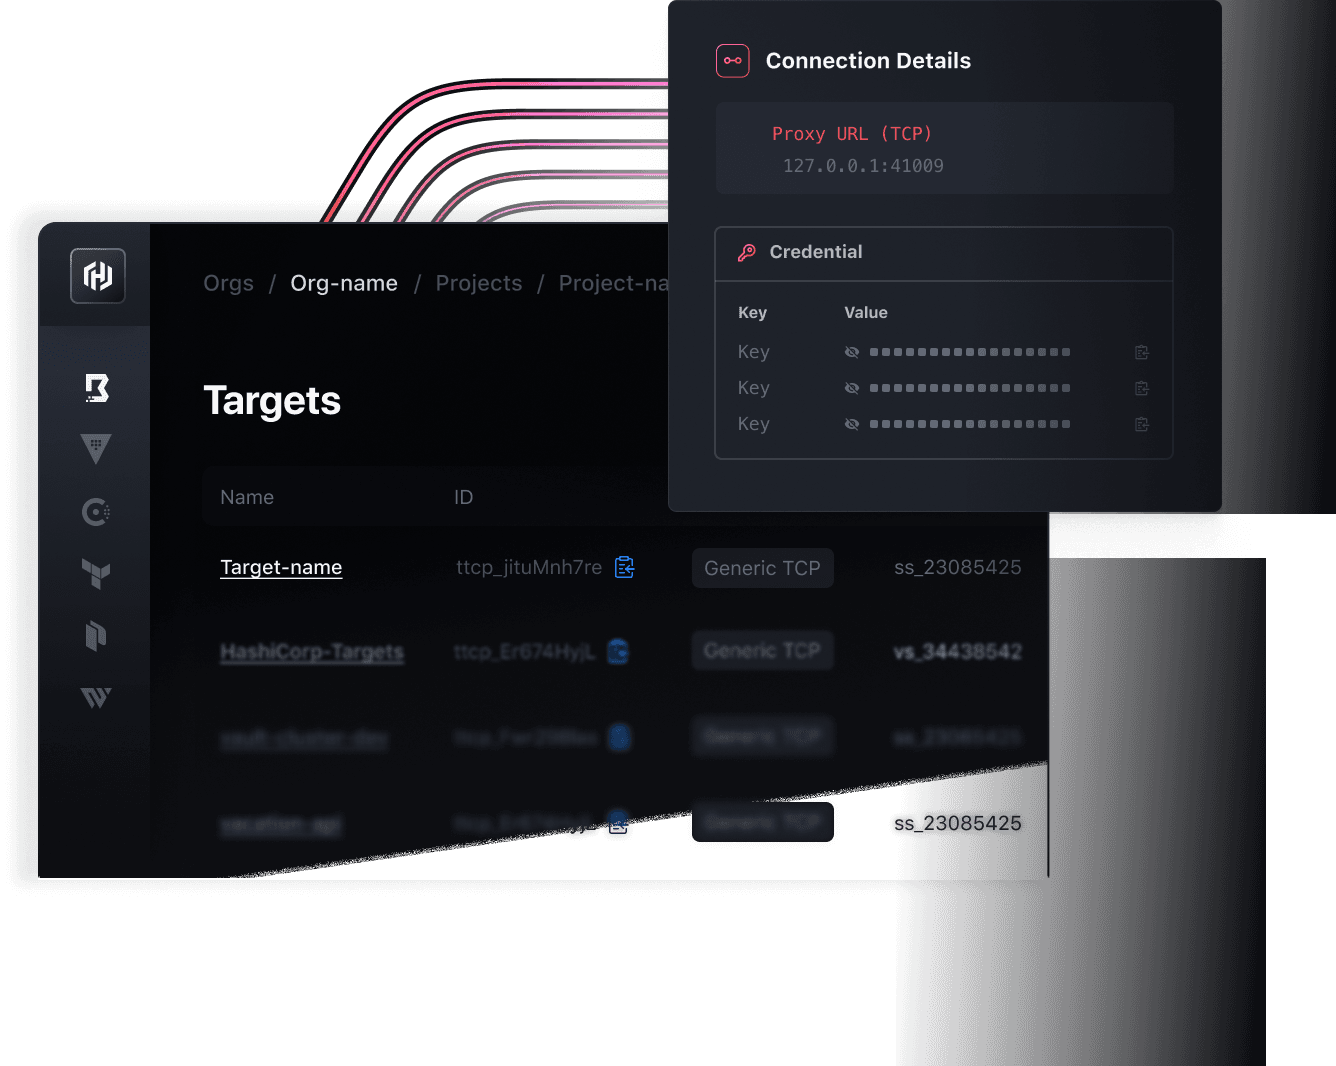Screen dimensions: 1336x1066
Task: Copy the third credential value
Action: click(x=1142, y=424)
